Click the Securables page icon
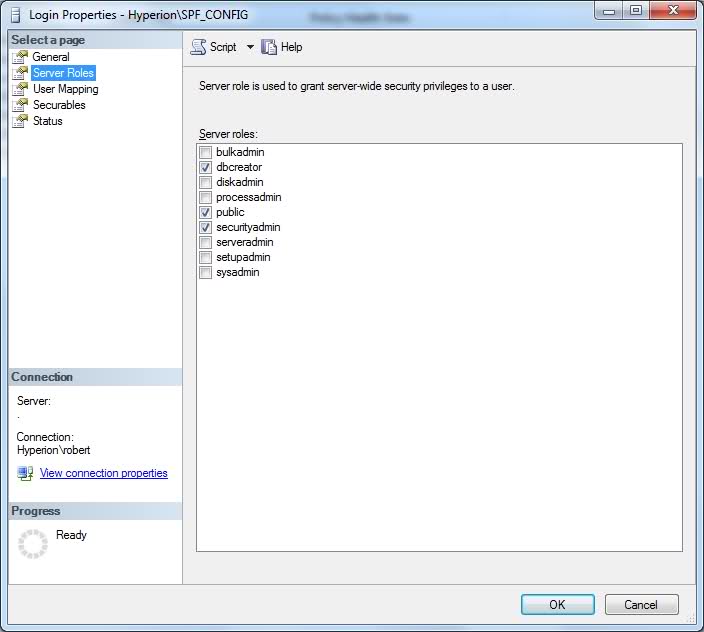 click(x=20, y=105)
